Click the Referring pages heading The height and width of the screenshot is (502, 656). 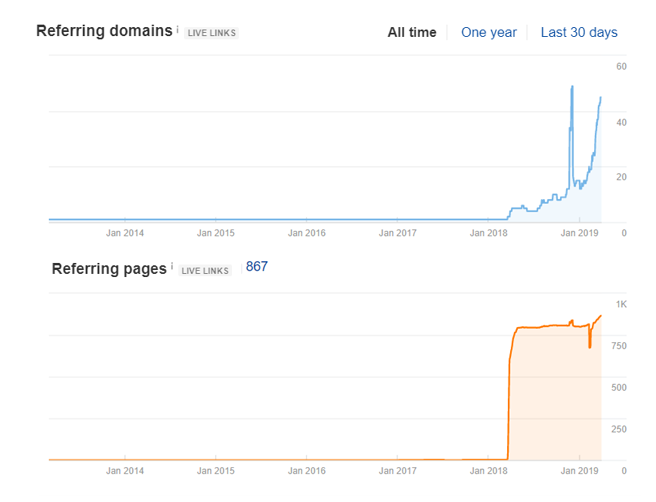tap(109, 269)
